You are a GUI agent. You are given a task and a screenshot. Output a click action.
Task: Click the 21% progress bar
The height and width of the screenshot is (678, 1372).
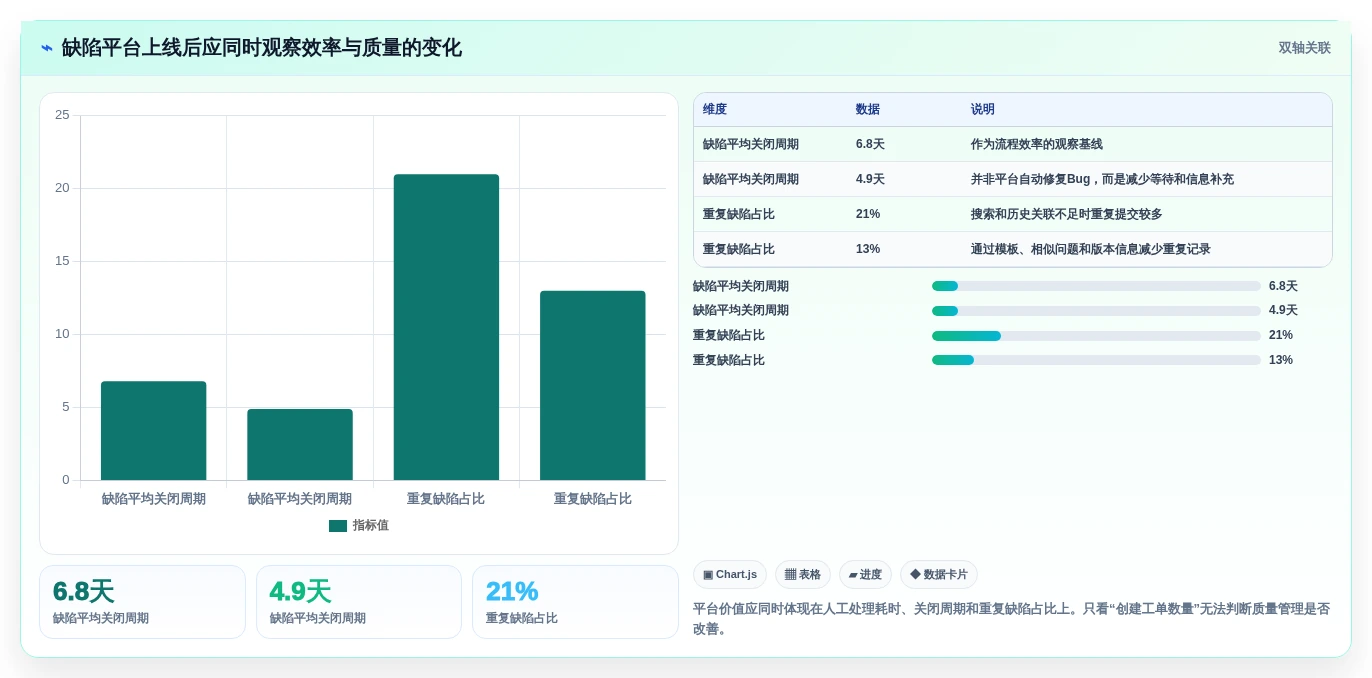coord(1096,336)
